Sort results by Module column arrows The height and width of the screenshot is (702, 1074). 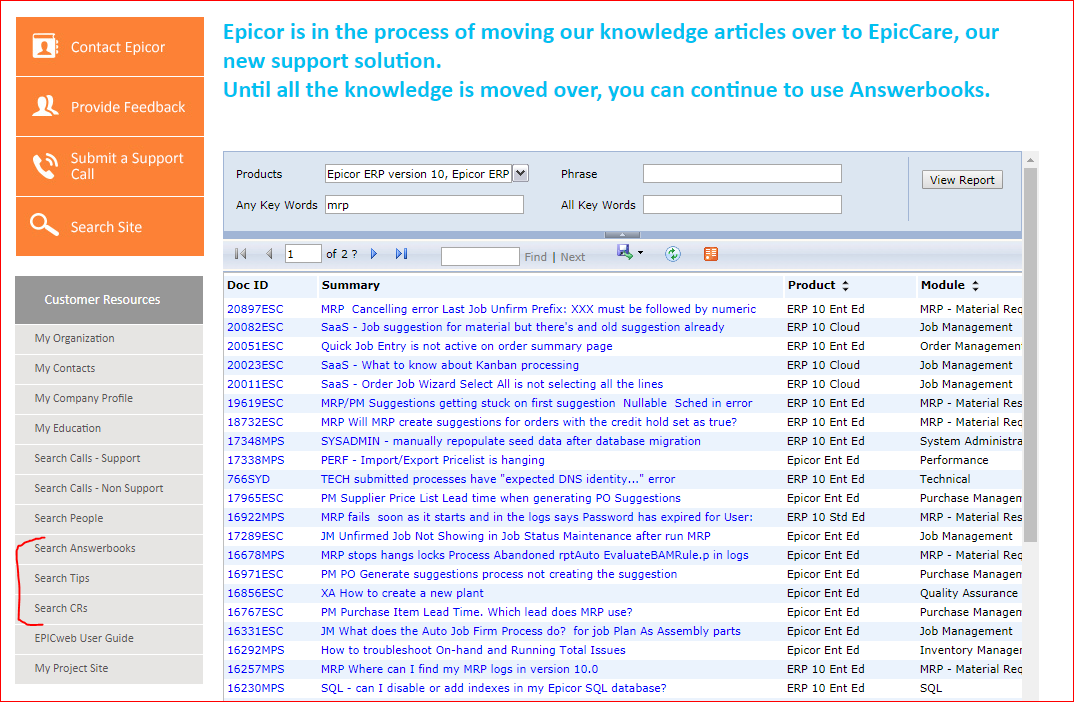tap(975, 286)
